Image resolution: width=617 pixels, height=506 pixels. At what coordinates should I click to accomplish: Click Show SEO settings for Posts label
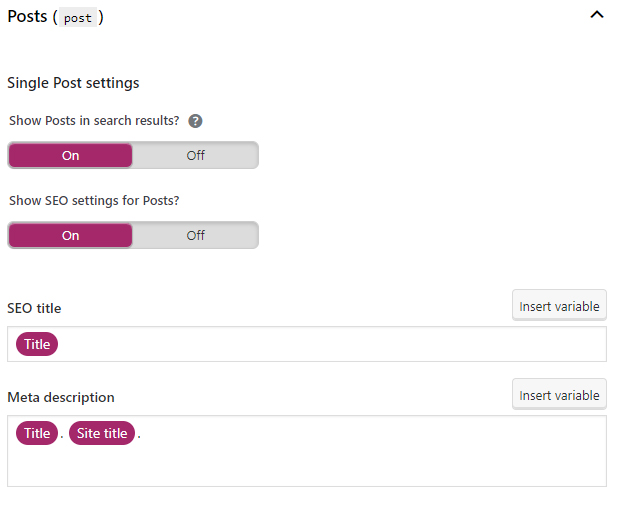point(94,200)
